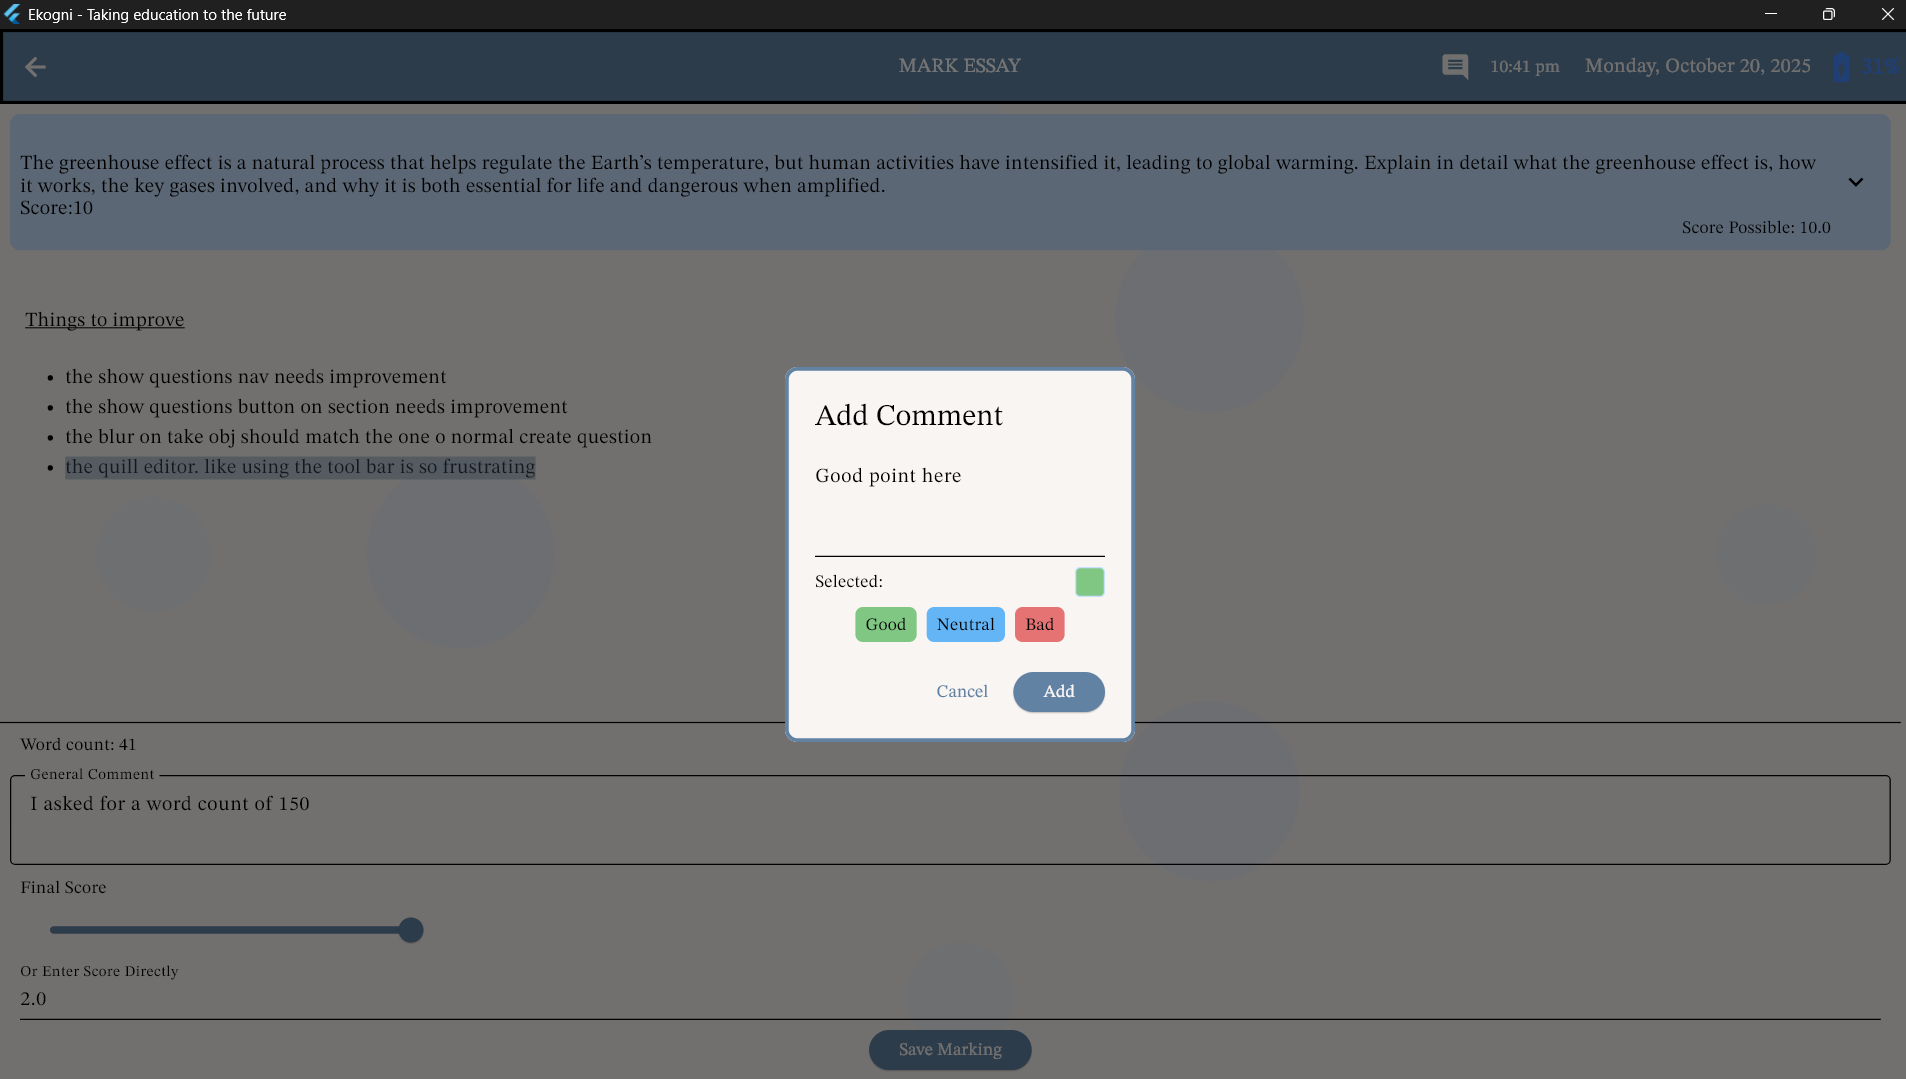Select the Good comment type
Screen dimensions: 1906x1079
885,625
